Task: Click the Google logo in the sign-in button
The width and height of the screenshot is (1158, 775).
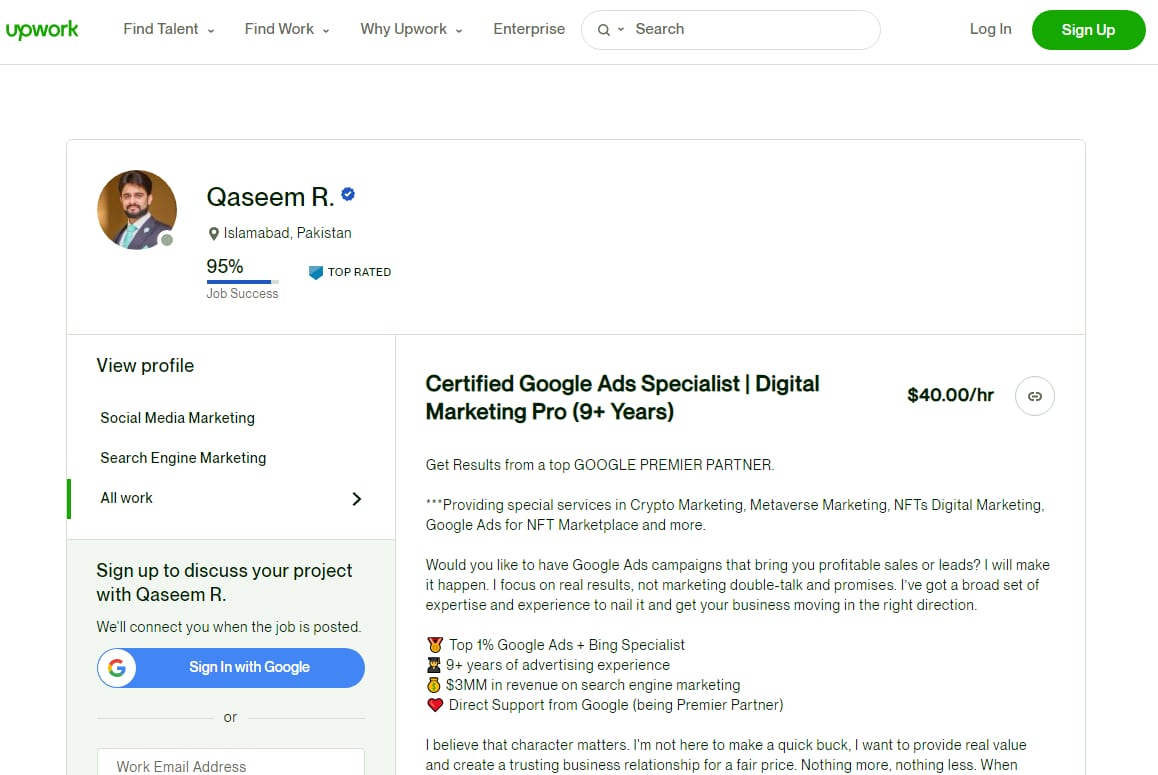Action: click(118, 668)
